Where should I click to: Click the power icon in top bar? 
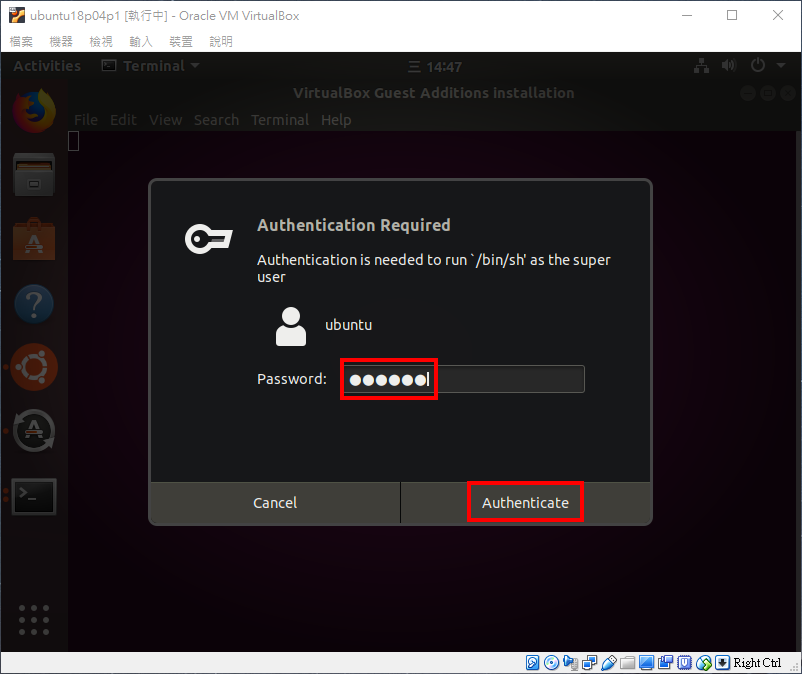point(758,65)
